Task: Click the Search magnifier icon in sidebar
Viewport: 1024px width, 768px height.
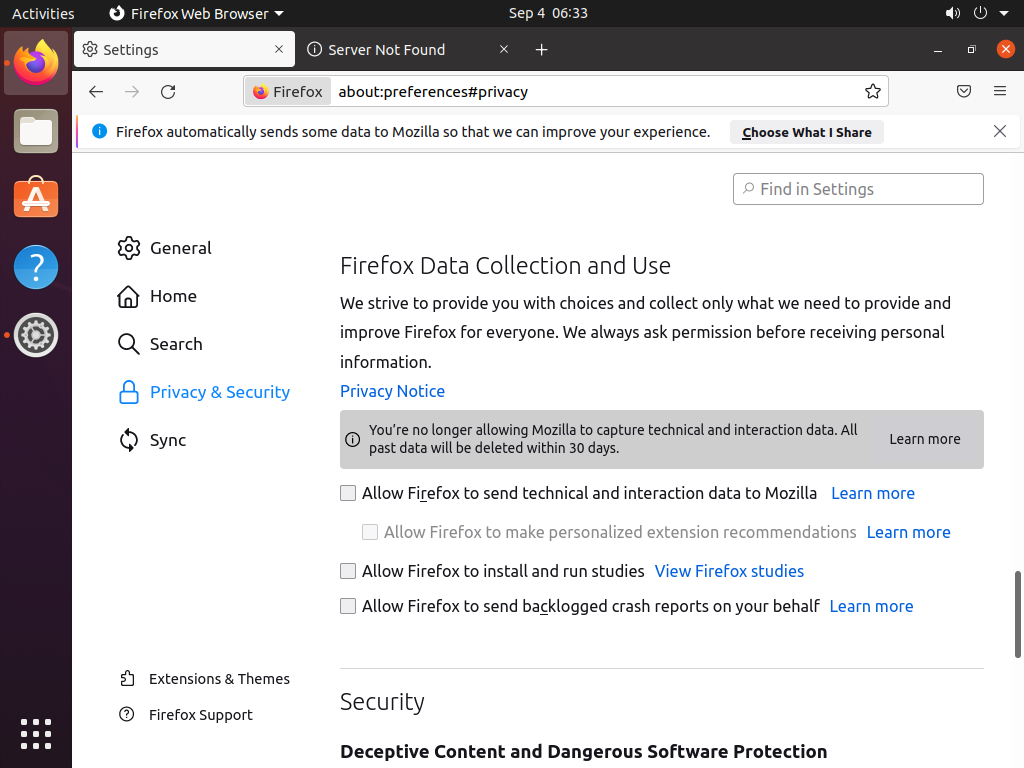Action: coord(129,344)
